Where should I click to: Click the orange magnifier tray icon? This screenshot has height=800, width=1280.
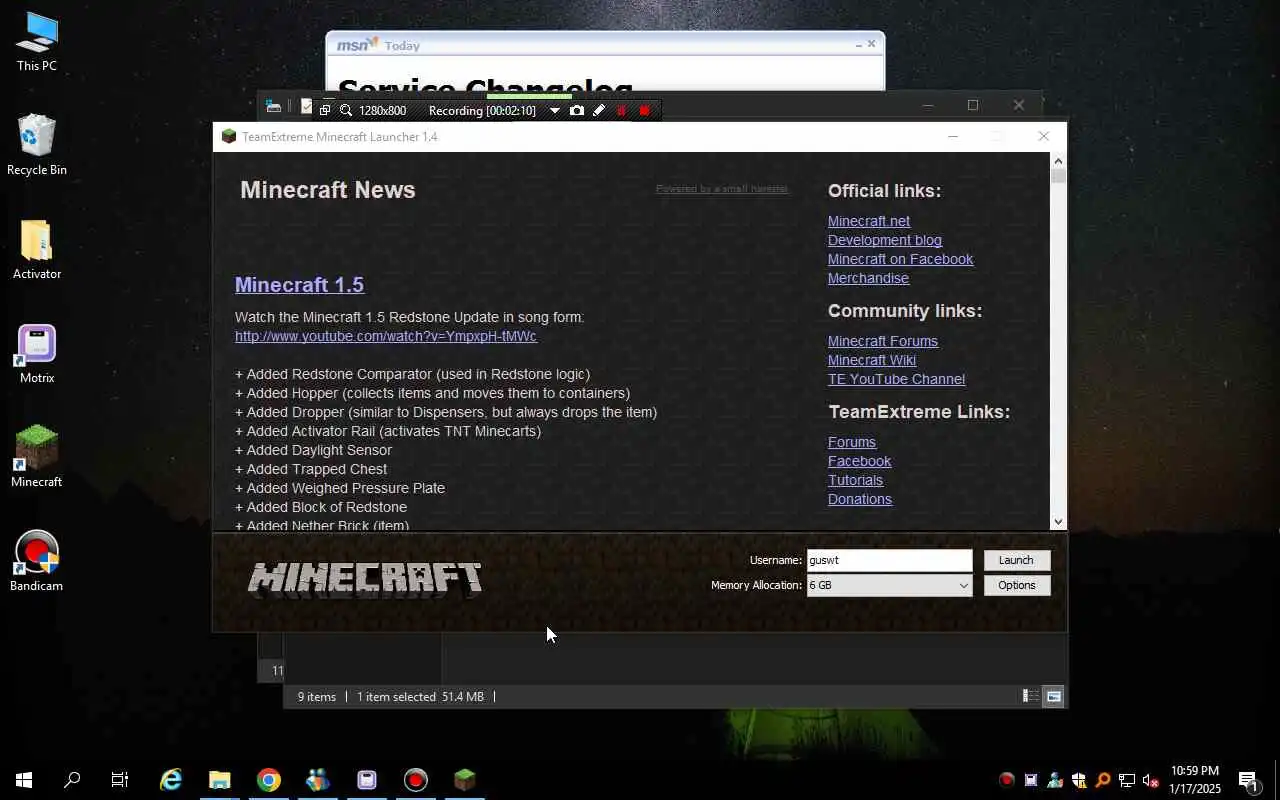1103,780
